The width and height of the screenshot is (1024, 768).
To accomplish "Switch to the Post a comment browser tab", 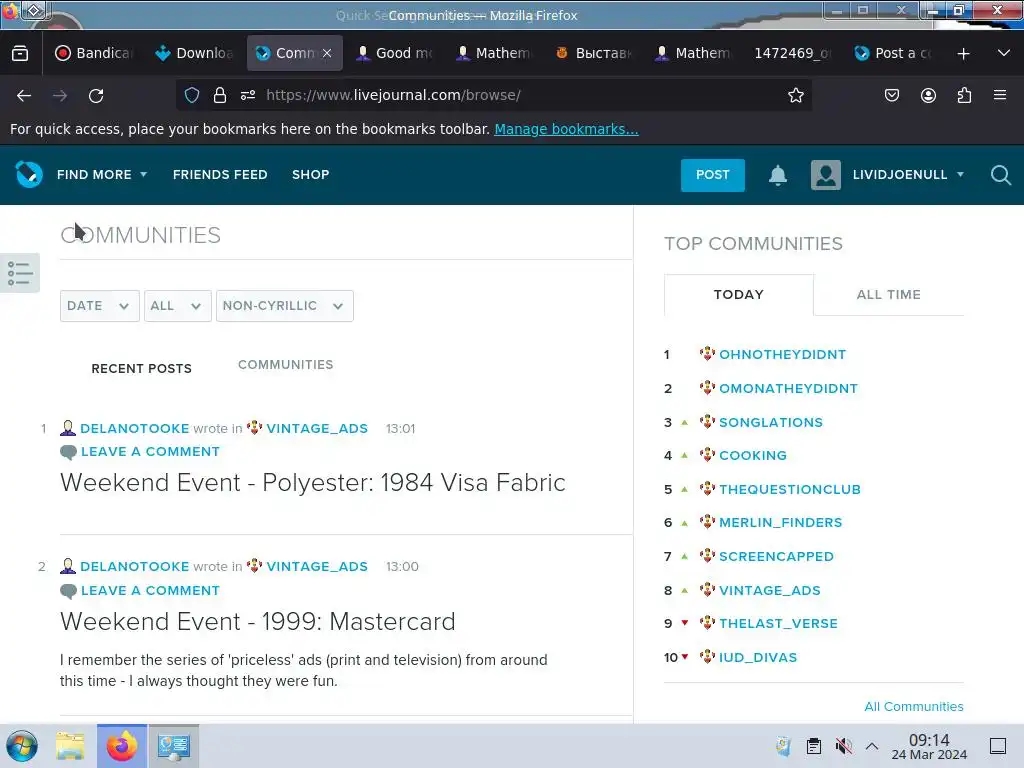I will pos(893,54).
